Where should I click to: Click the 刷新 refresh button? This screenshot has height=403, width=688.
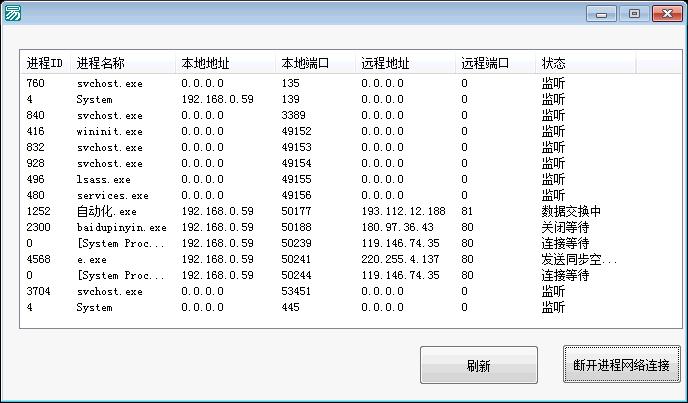tap(479, 365)
